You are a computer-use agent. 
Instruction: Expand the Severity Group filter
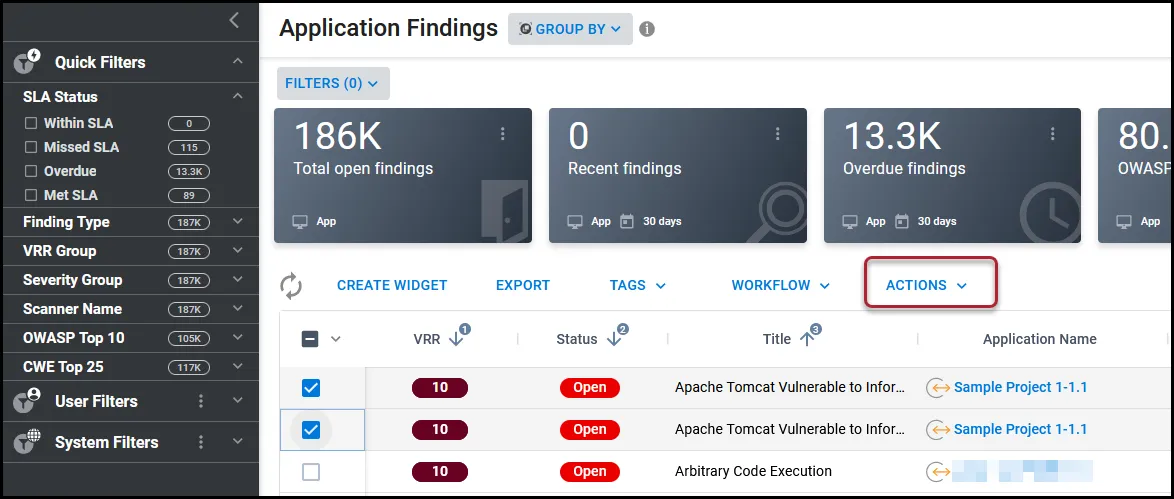click(237, 279)
